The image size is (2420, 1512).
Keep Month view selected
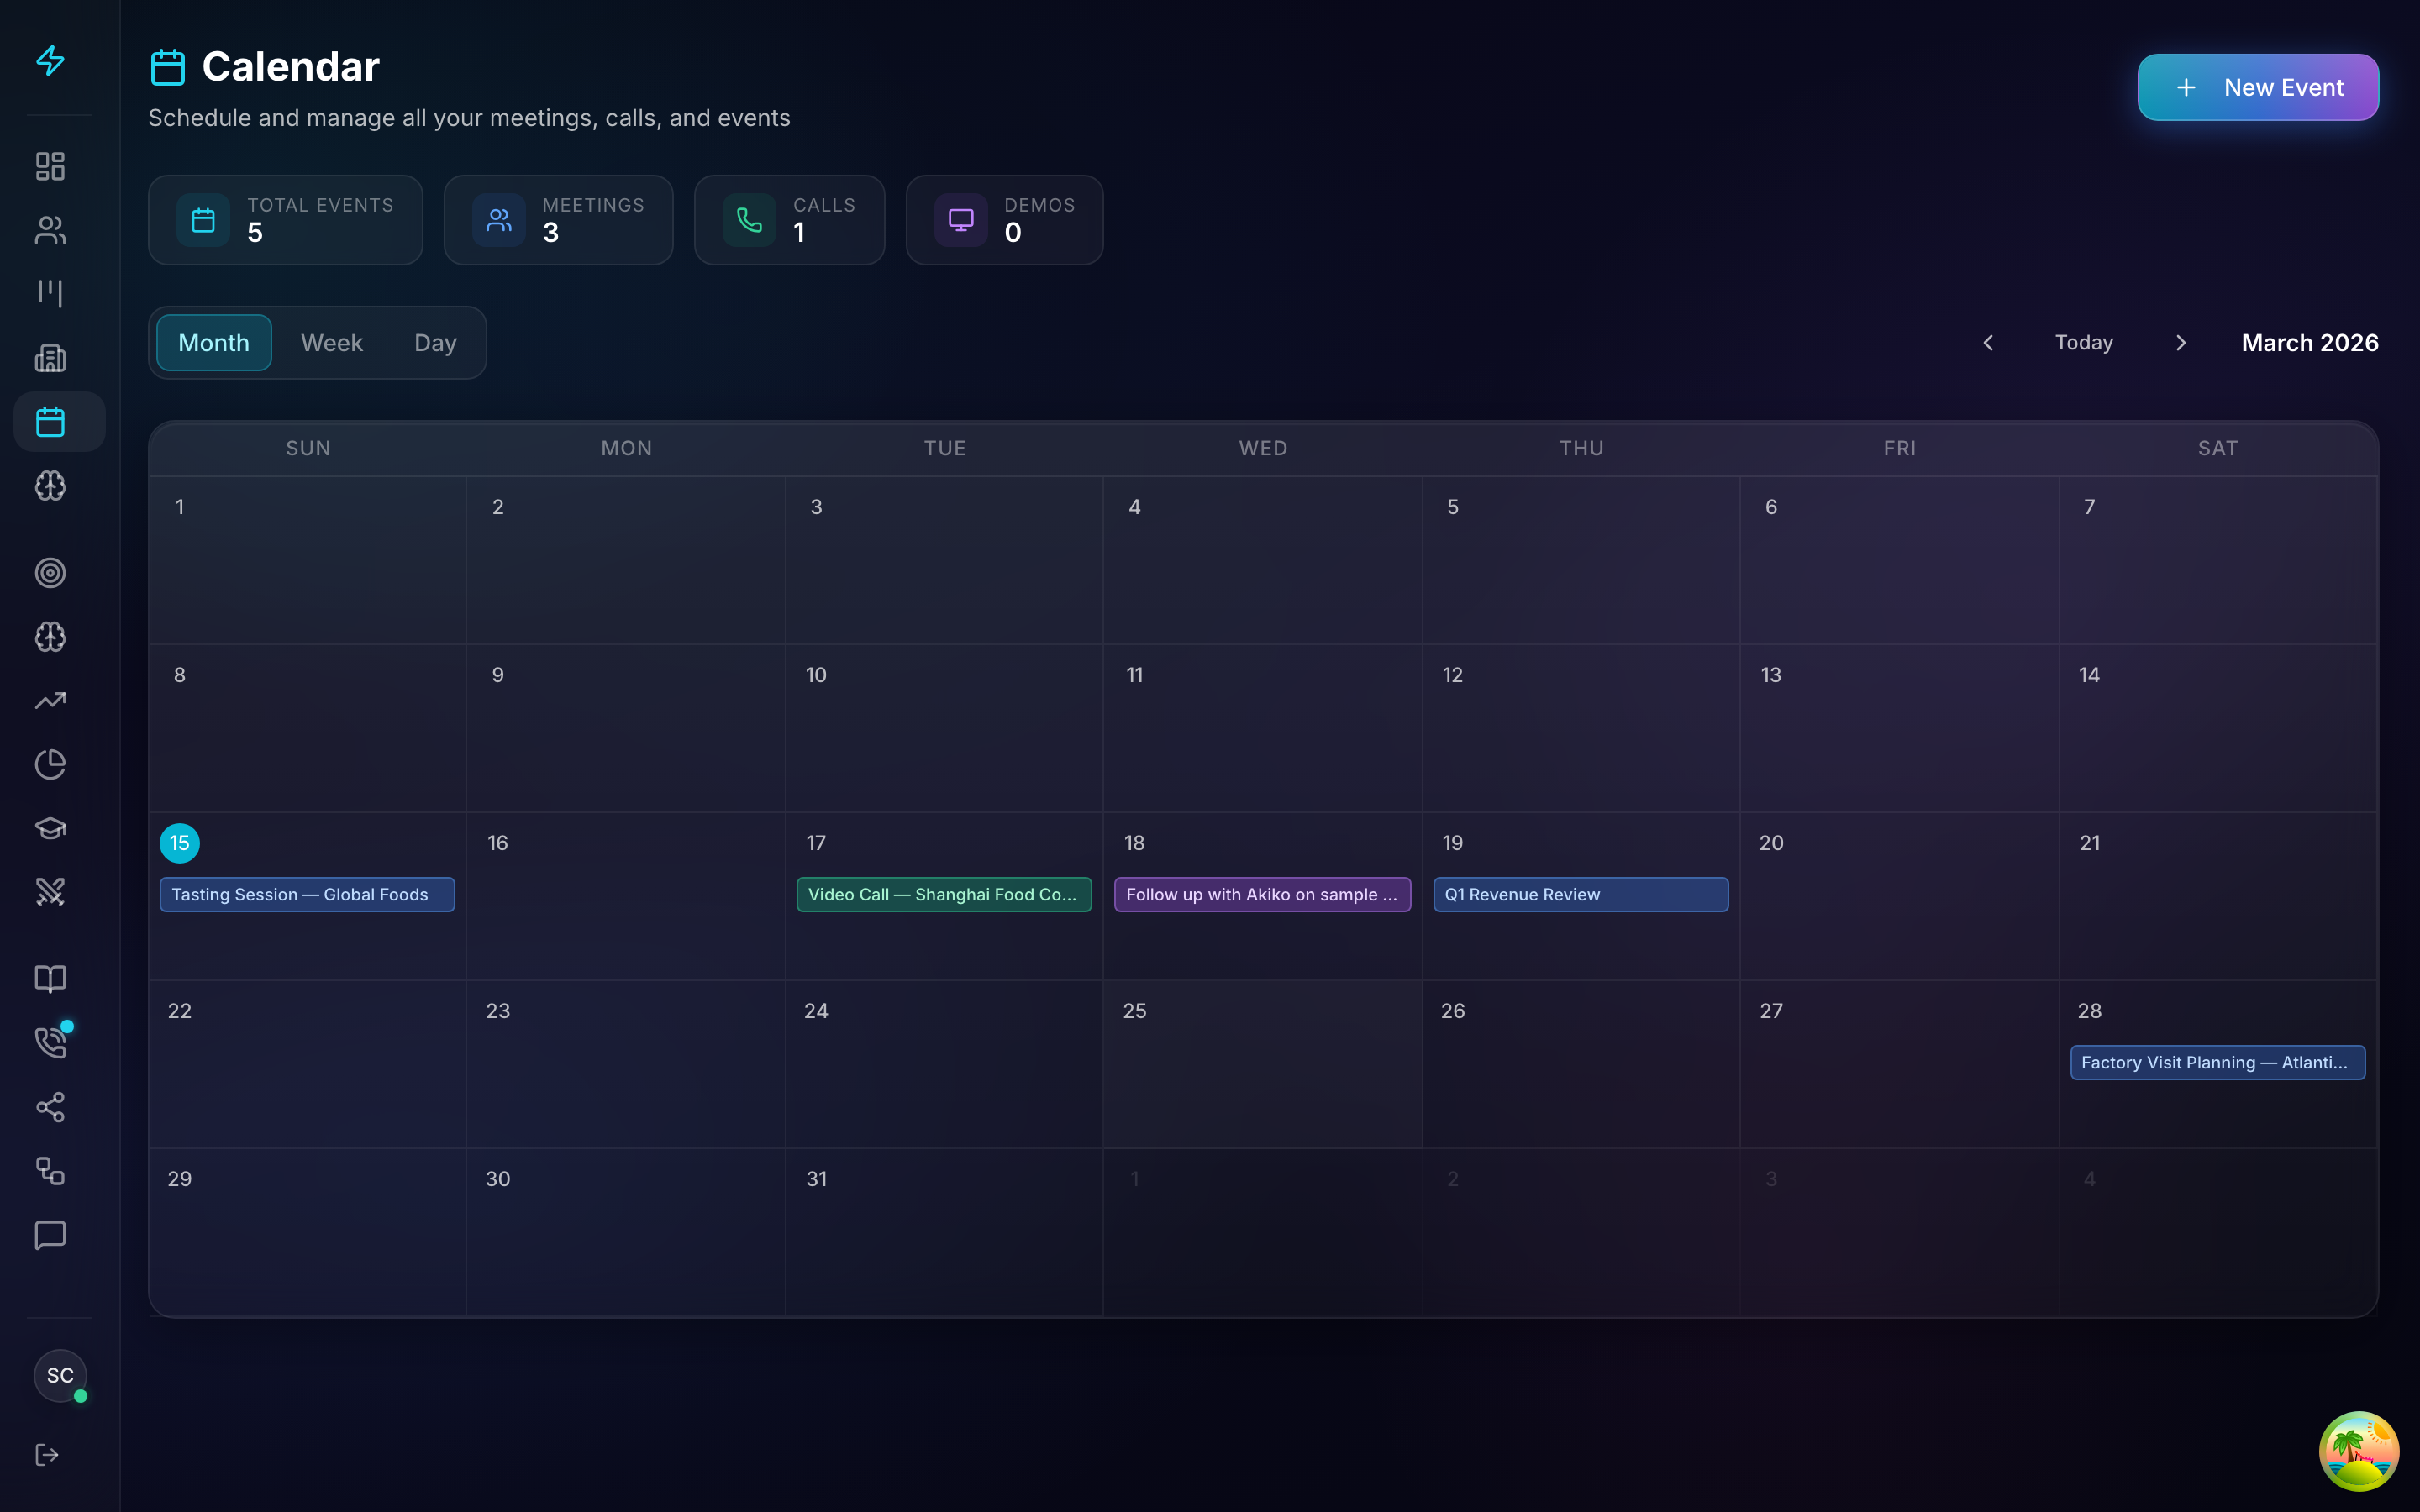point(213,342)
